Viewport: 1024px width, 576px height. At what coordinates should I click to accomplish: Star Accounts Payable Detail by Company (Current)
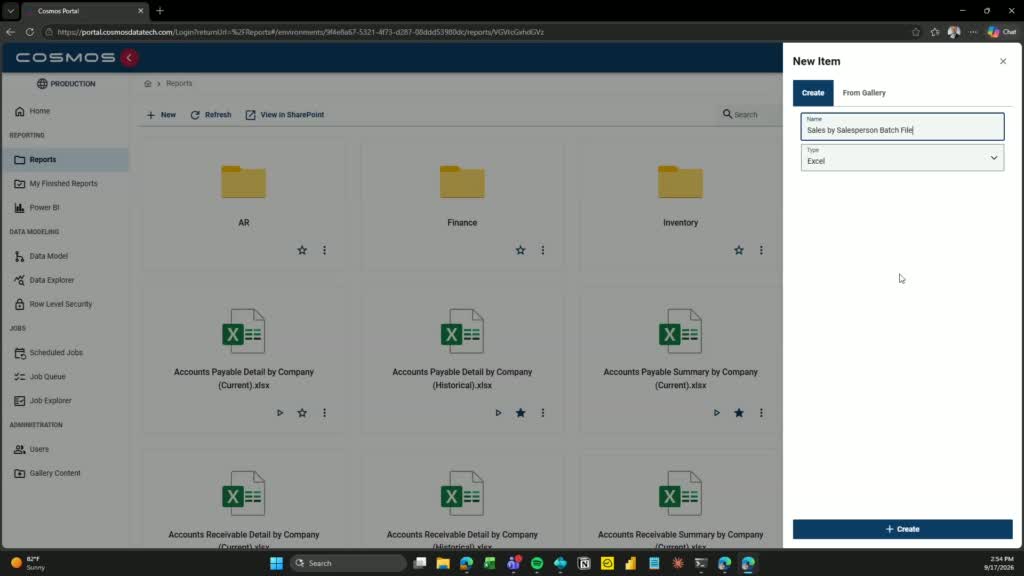[302, 413]
